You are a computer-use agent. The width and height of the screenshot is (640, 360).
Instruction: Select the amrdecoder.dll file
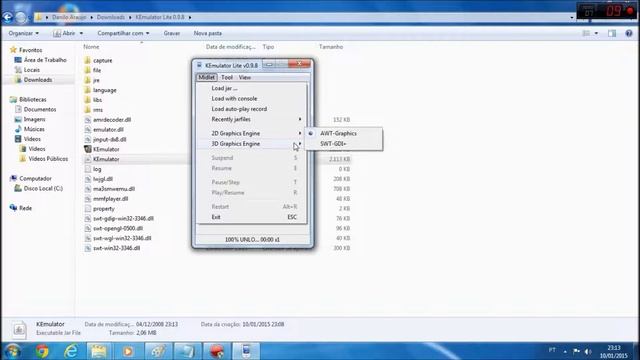[111, 120]
